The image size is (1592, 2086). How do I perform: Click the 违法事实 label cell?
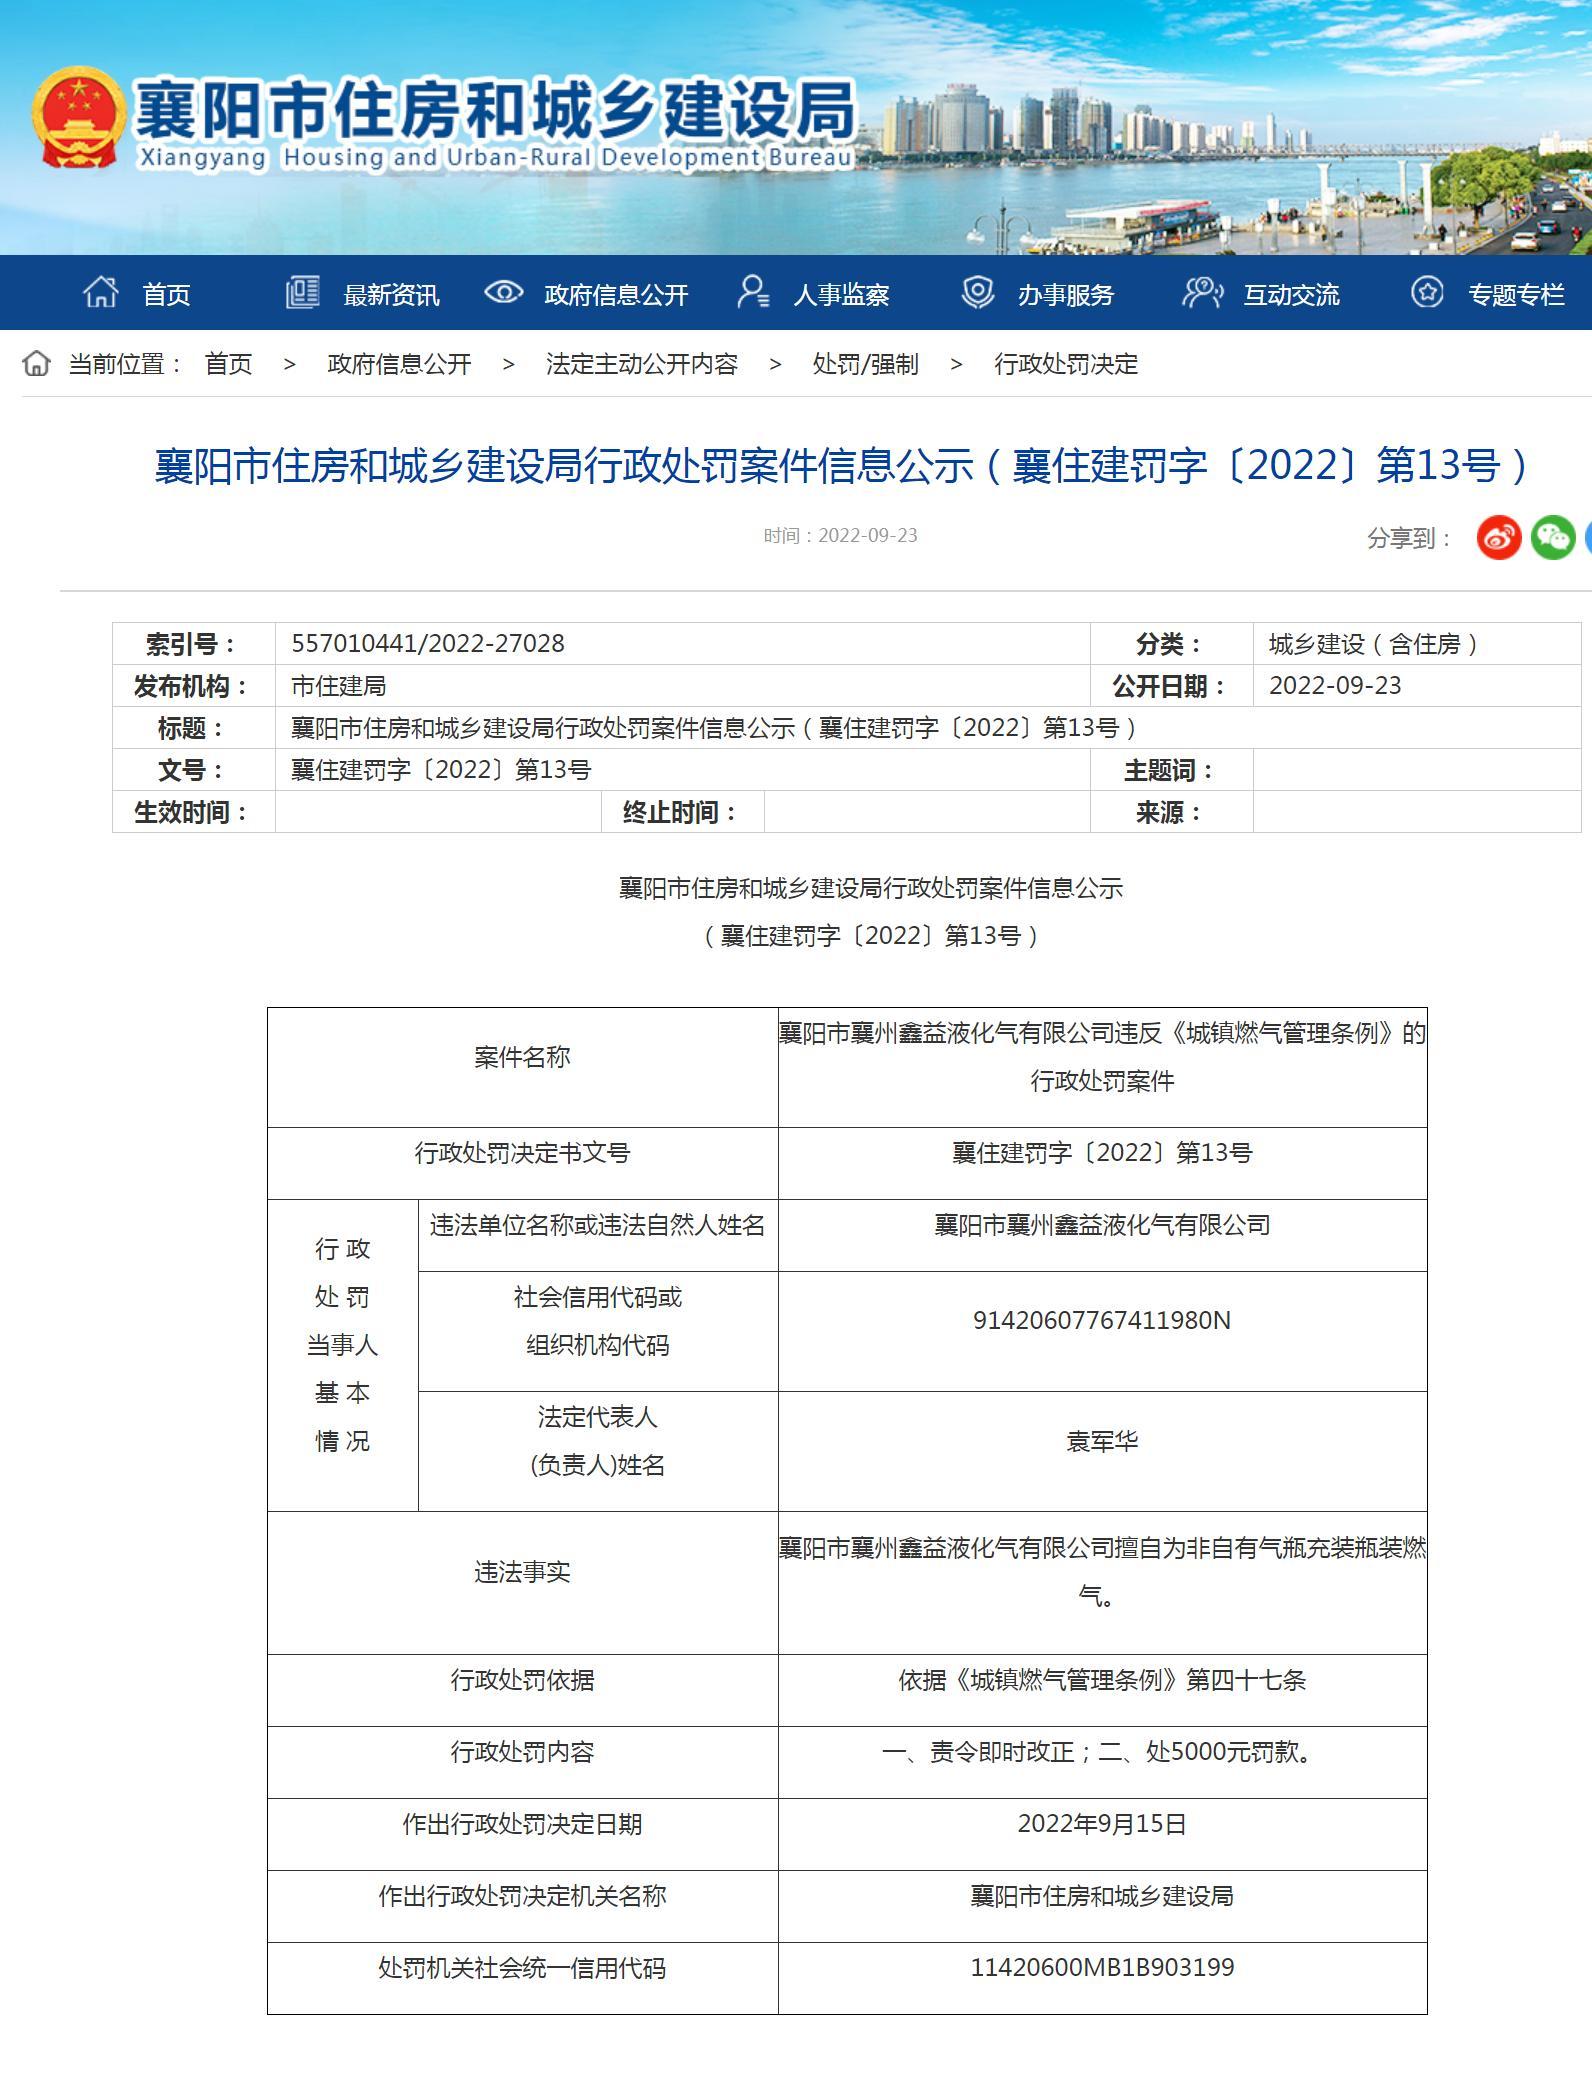coord(522,1582)
